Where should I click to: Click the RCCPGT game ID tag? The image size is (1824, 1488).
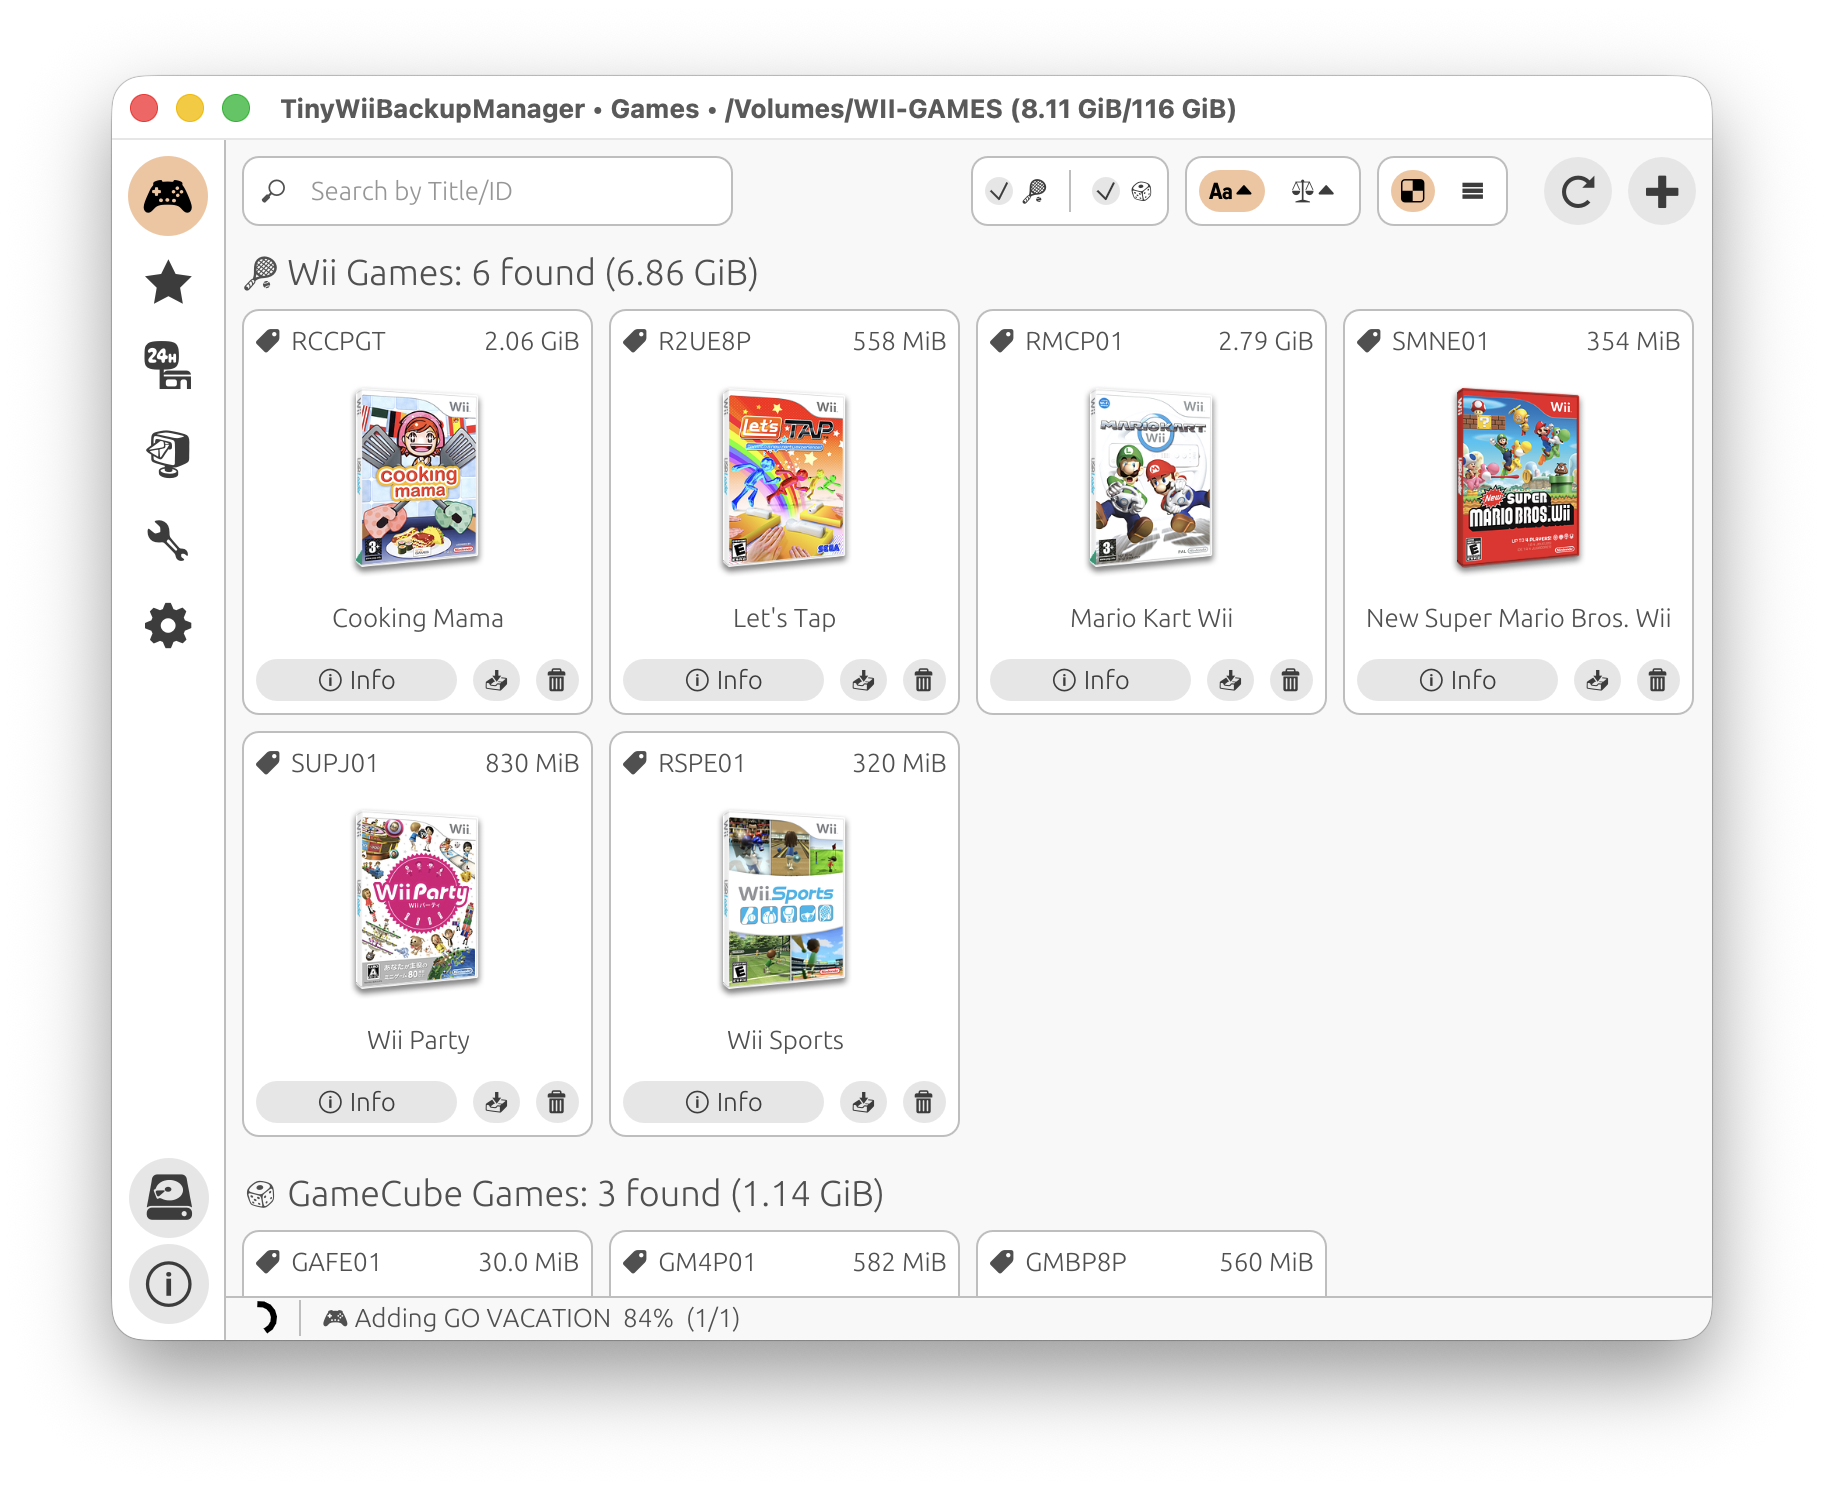pyautogui.click(x=321, y=341)
